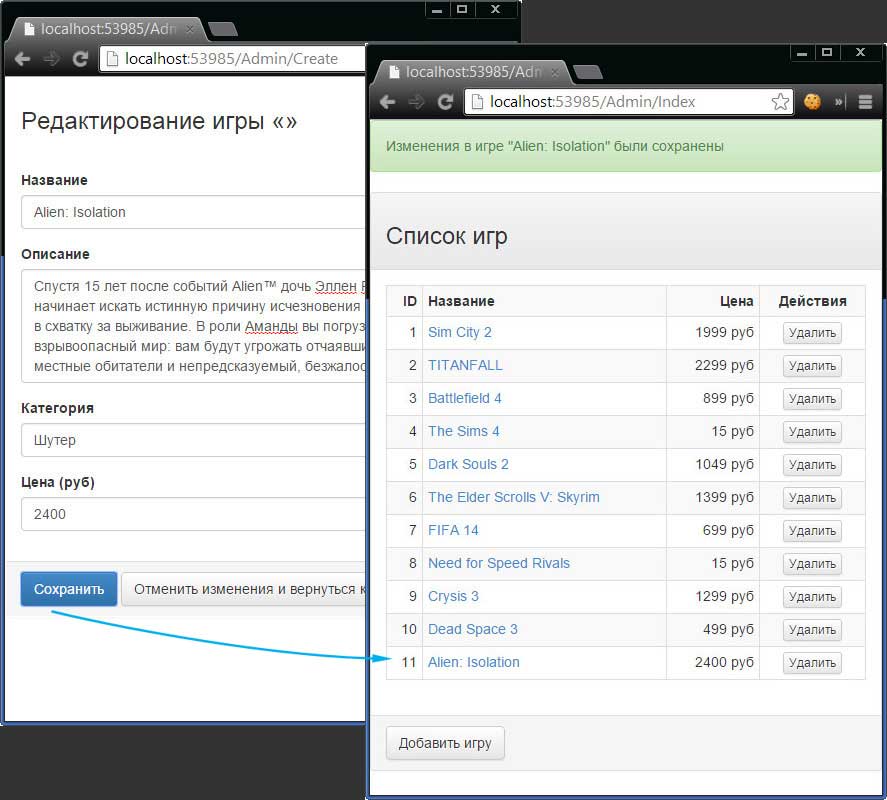
Task: Open Chrome menu in Admin/Index window
Action: [865, 102]
